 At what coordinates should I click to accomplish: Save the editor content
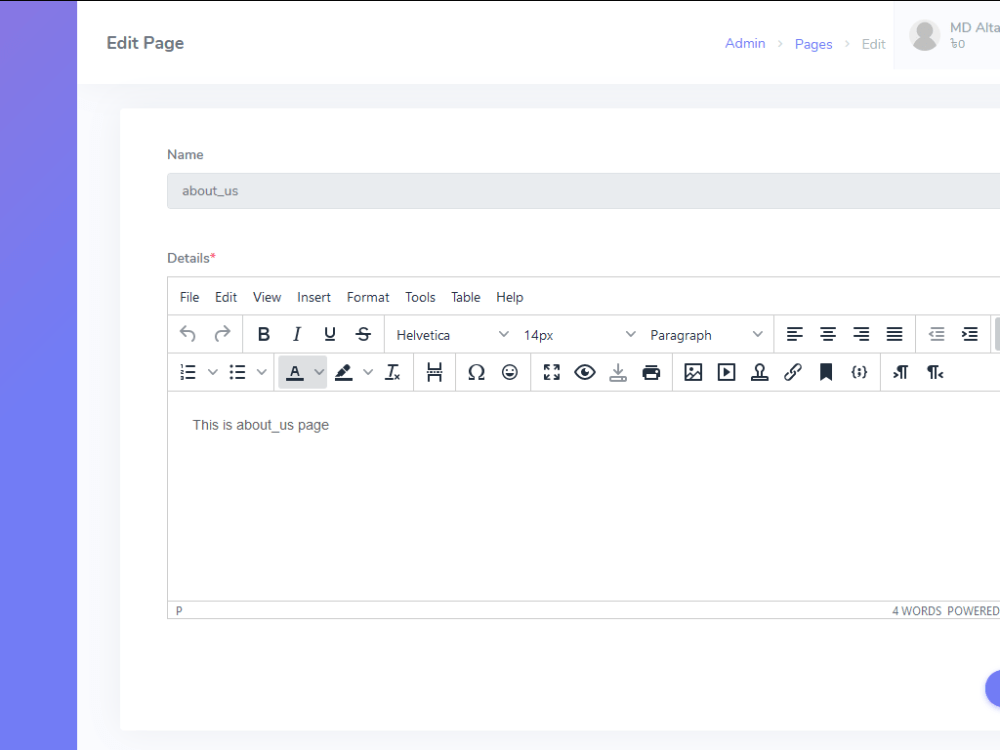pos(618,372)
